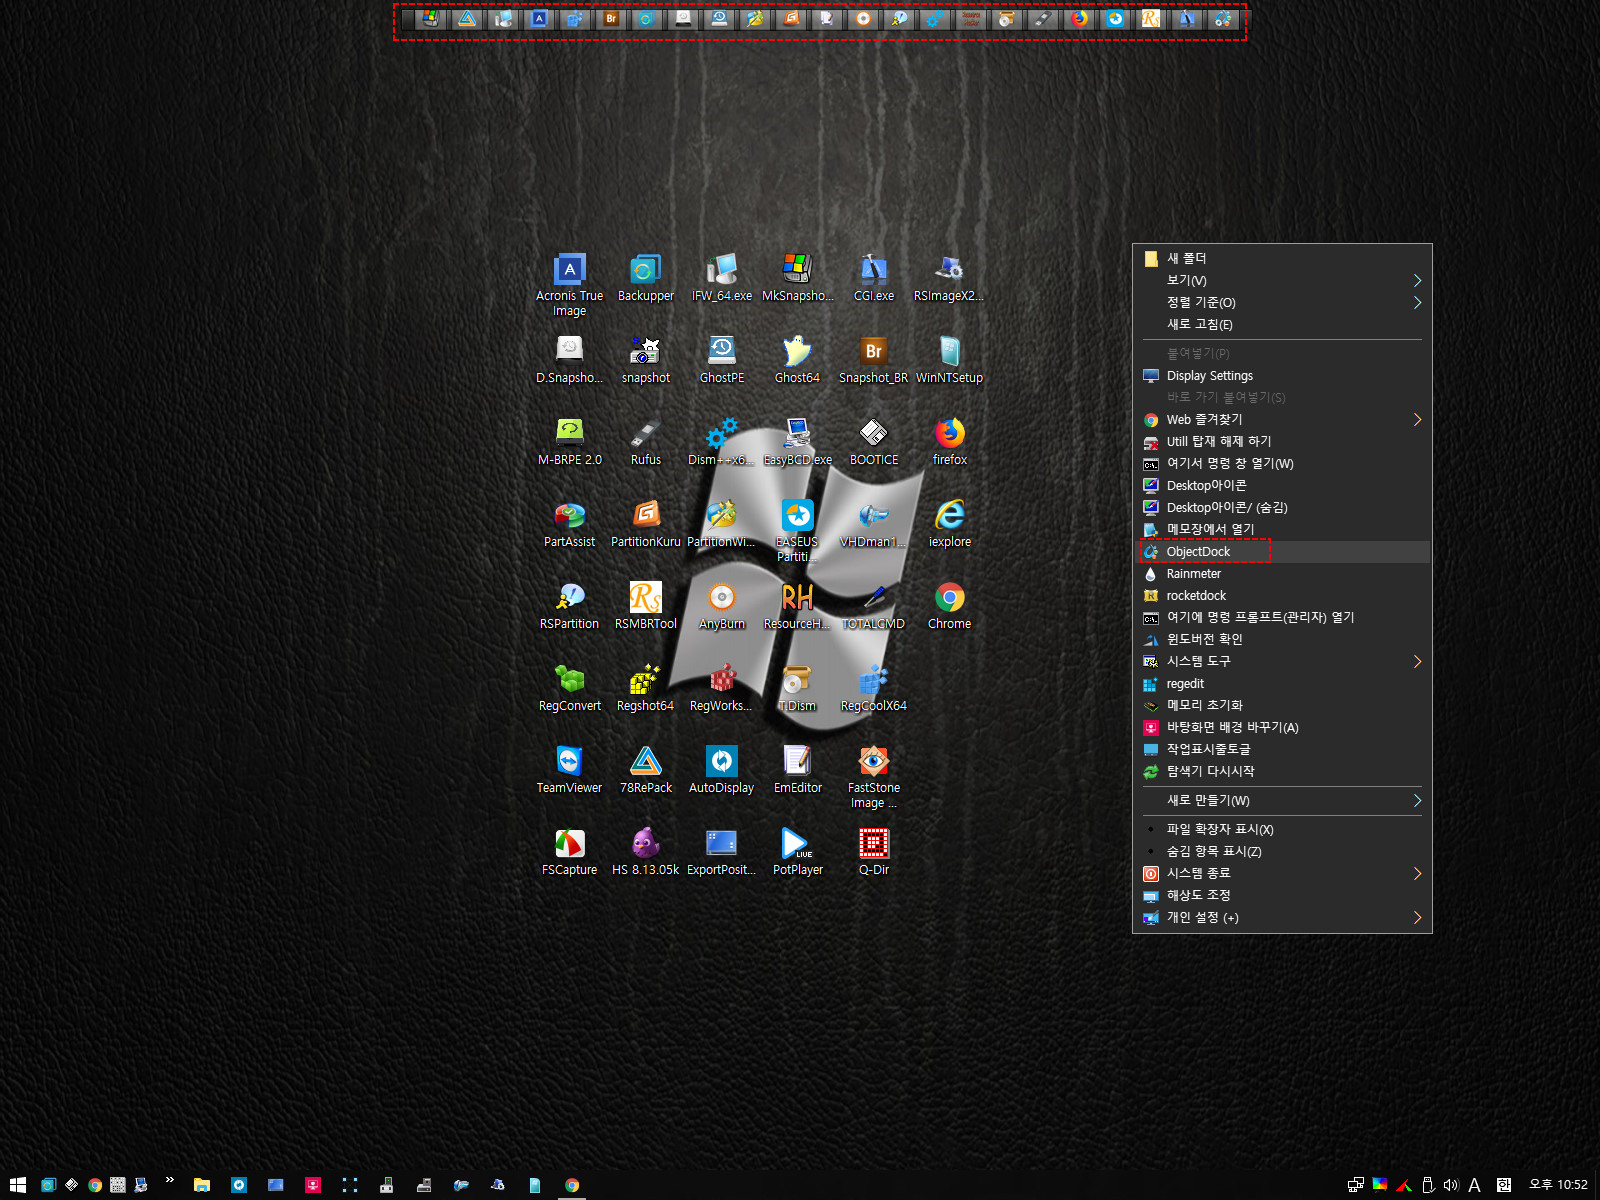
Task: Toggle 숨김 항목 표시(Z) option
Action: (x=1282, y=851)
